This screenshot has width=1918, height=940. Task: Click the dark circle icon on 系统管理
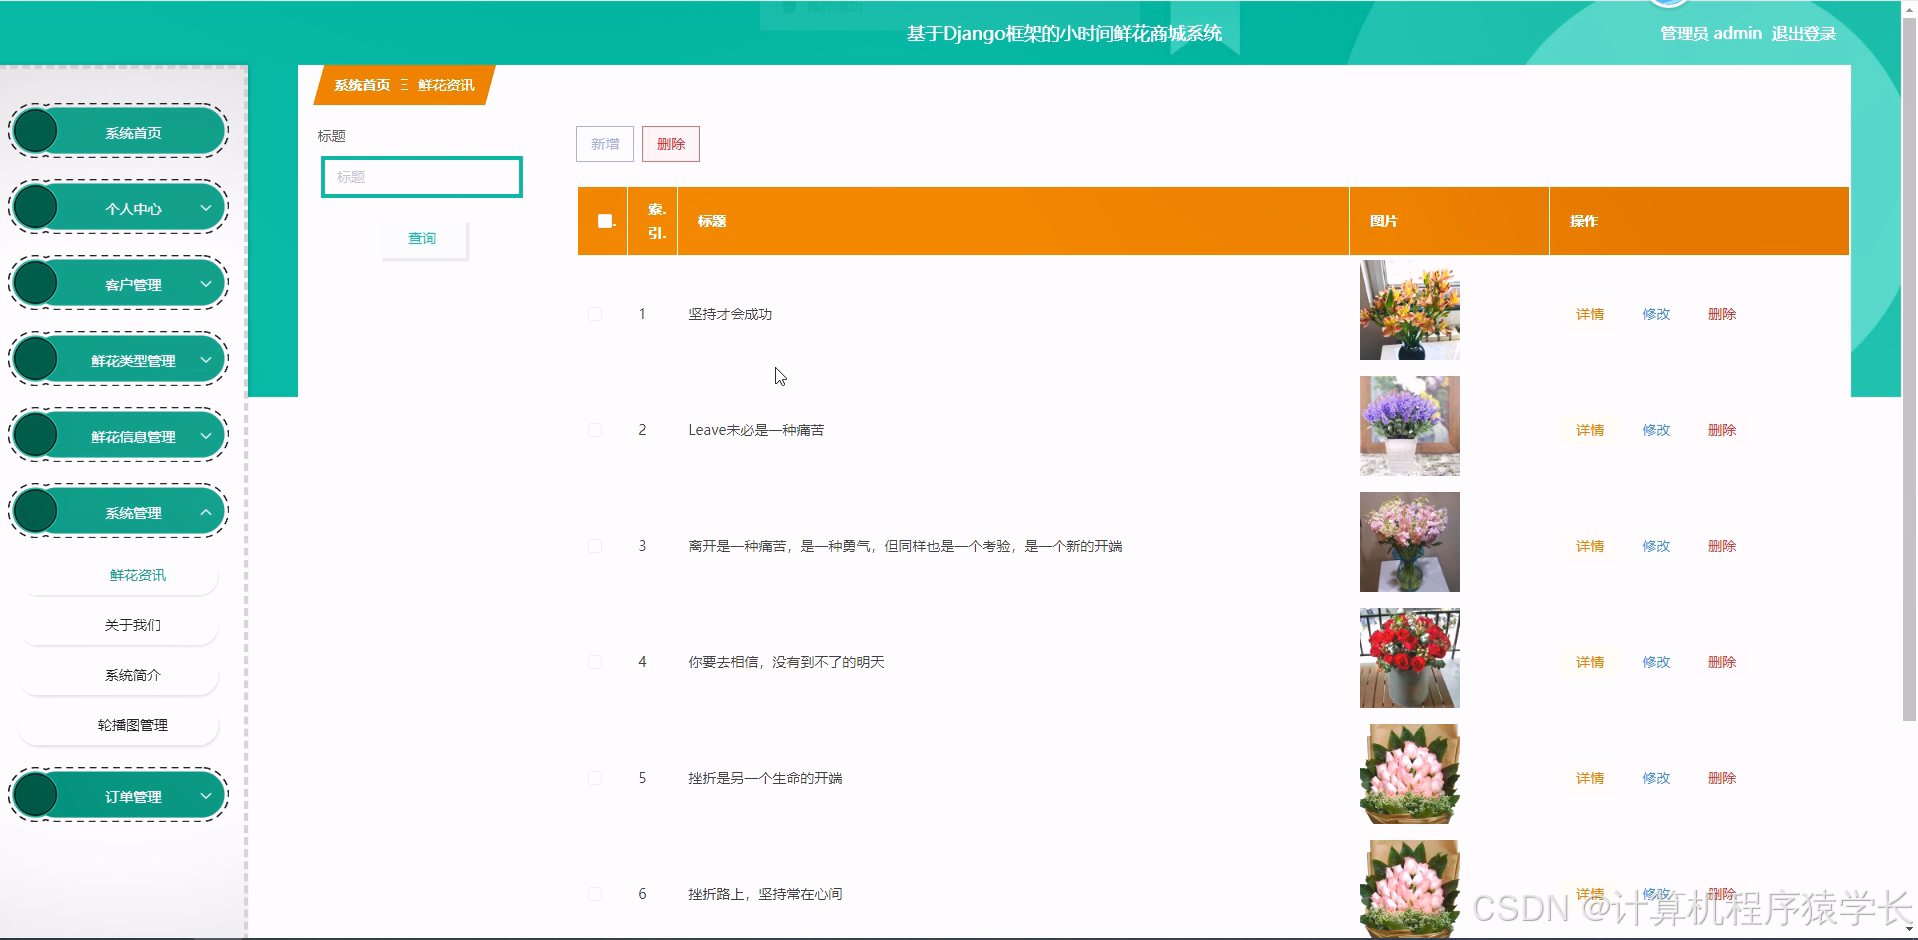click(36, 511)
